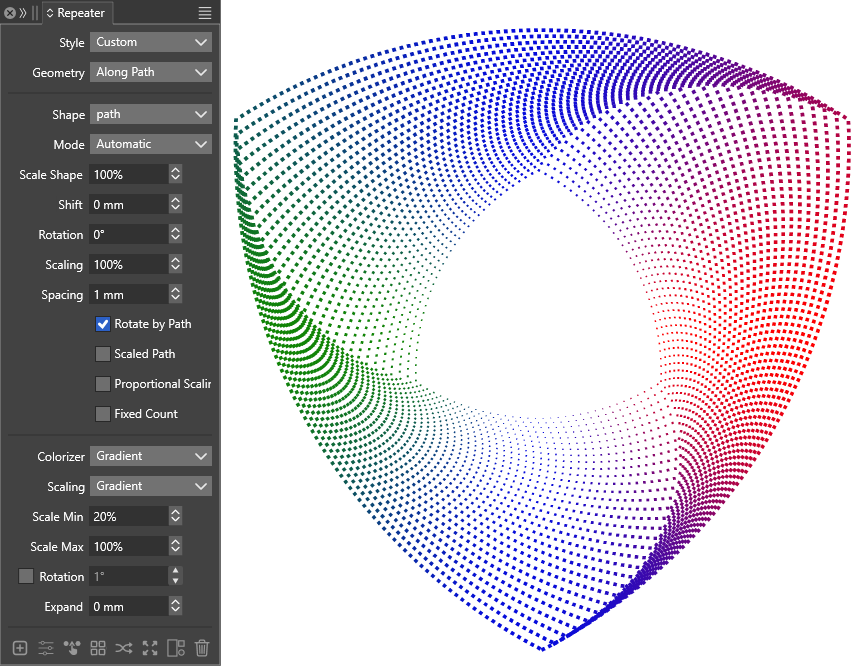The image size is (862, 666).
Task: Click the four-squares grid icon
Action: [98, 648]
